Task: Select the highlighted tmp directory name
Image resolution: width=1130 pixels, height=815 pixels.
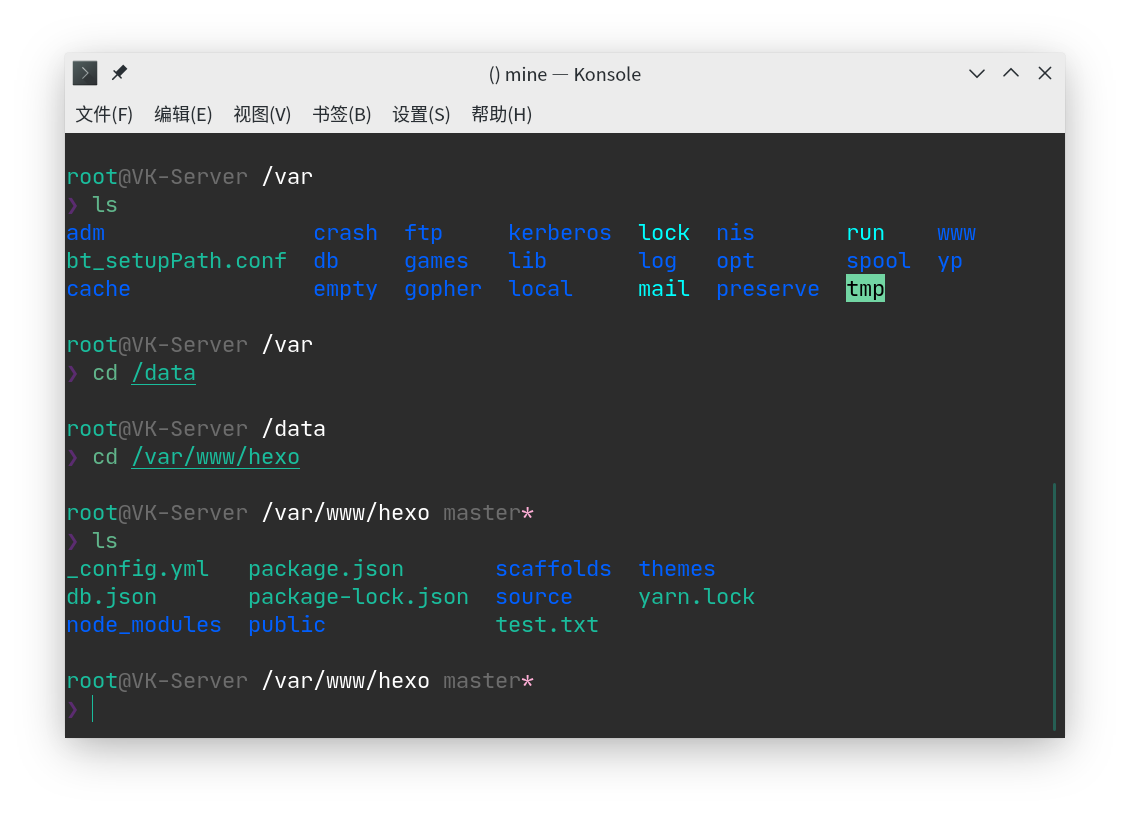Action: click(x=864, y=288)
